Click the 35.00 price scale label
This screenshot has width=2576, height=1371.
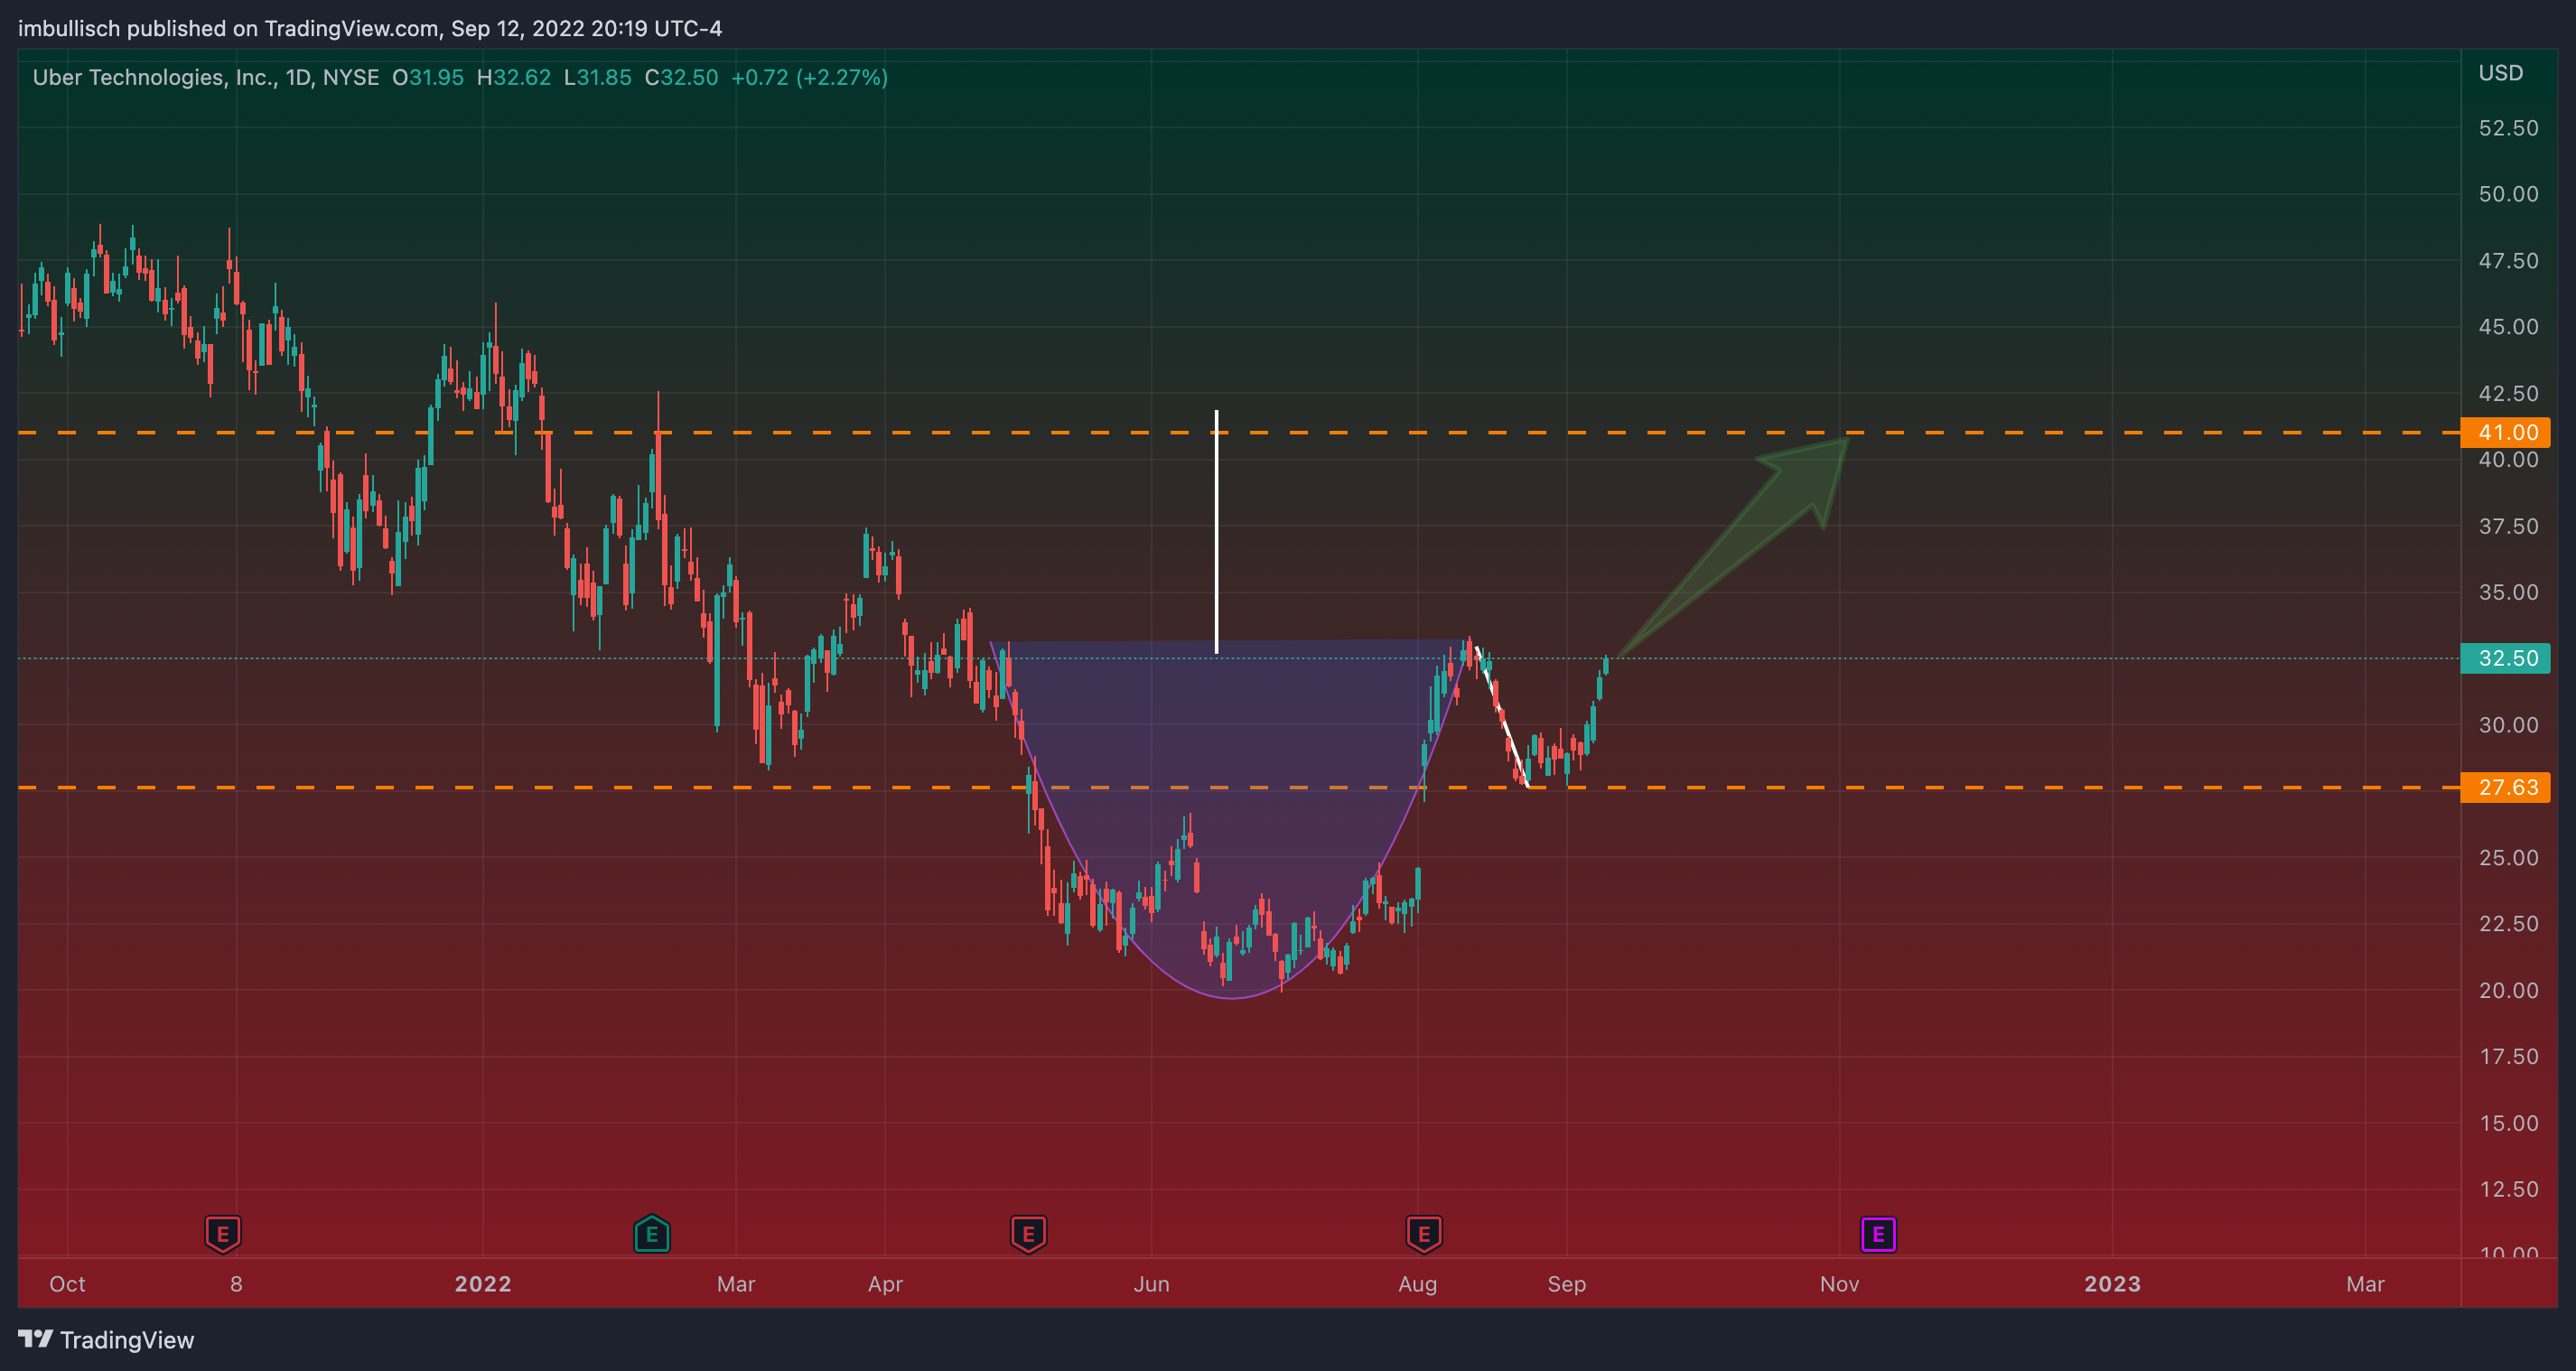[x=2508, y=592]
